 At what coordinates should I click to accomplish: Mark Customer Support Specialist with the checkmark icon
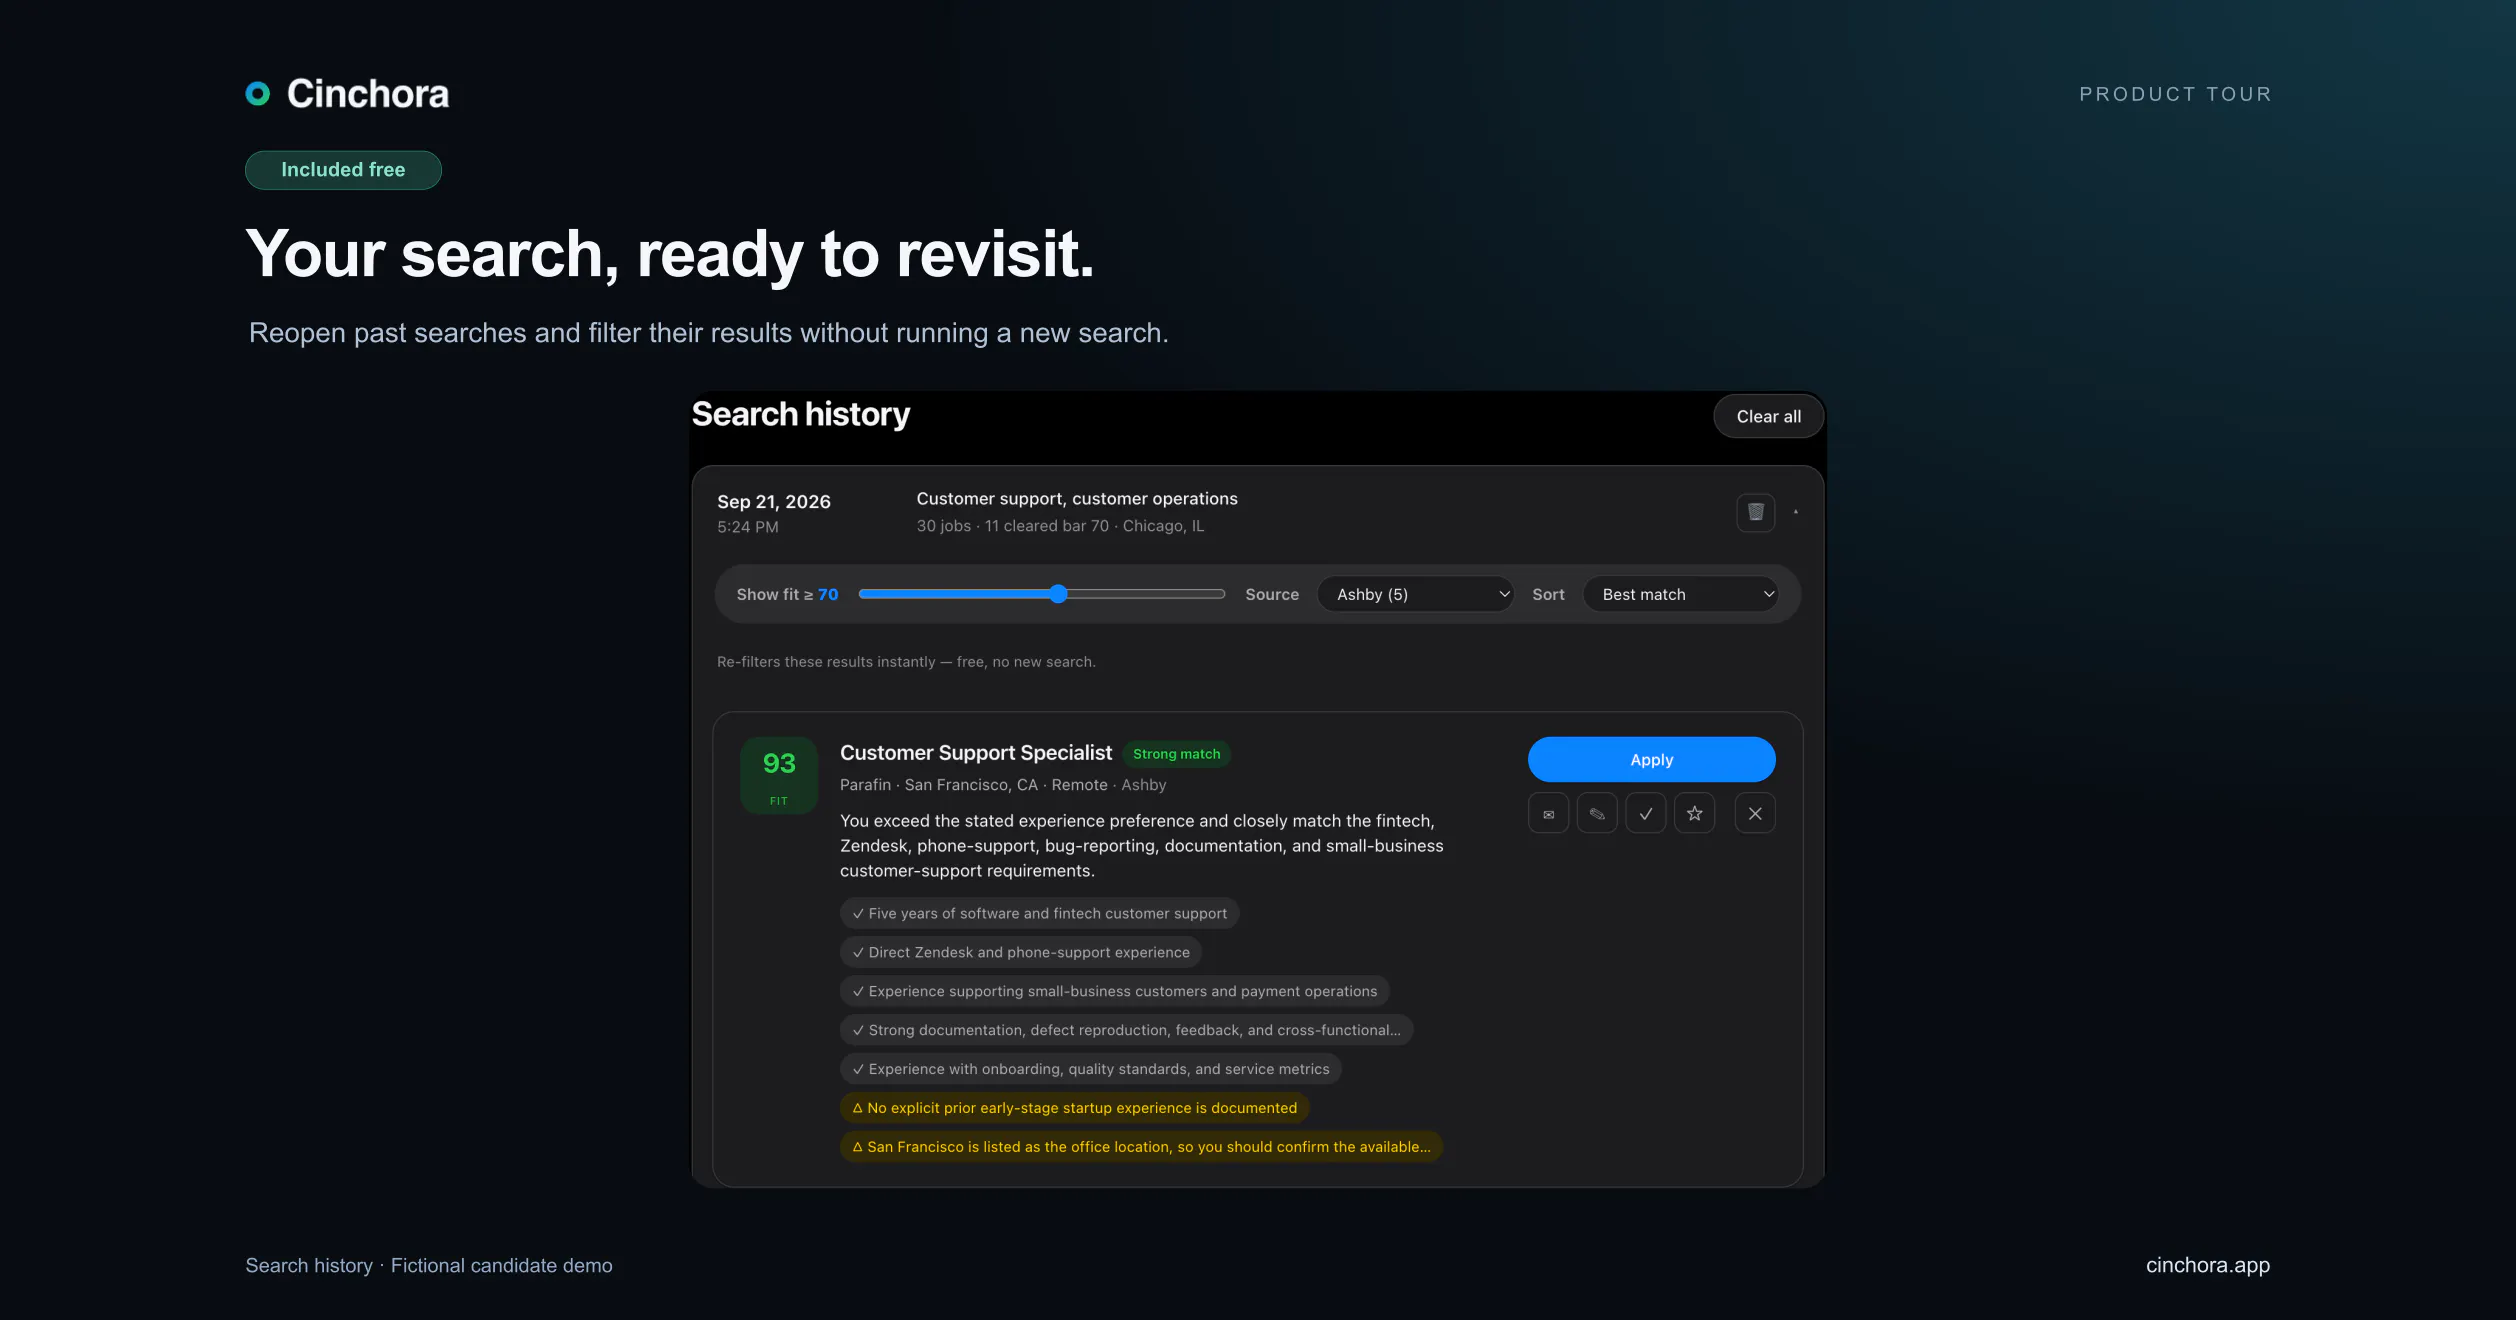click(1646, 813)
